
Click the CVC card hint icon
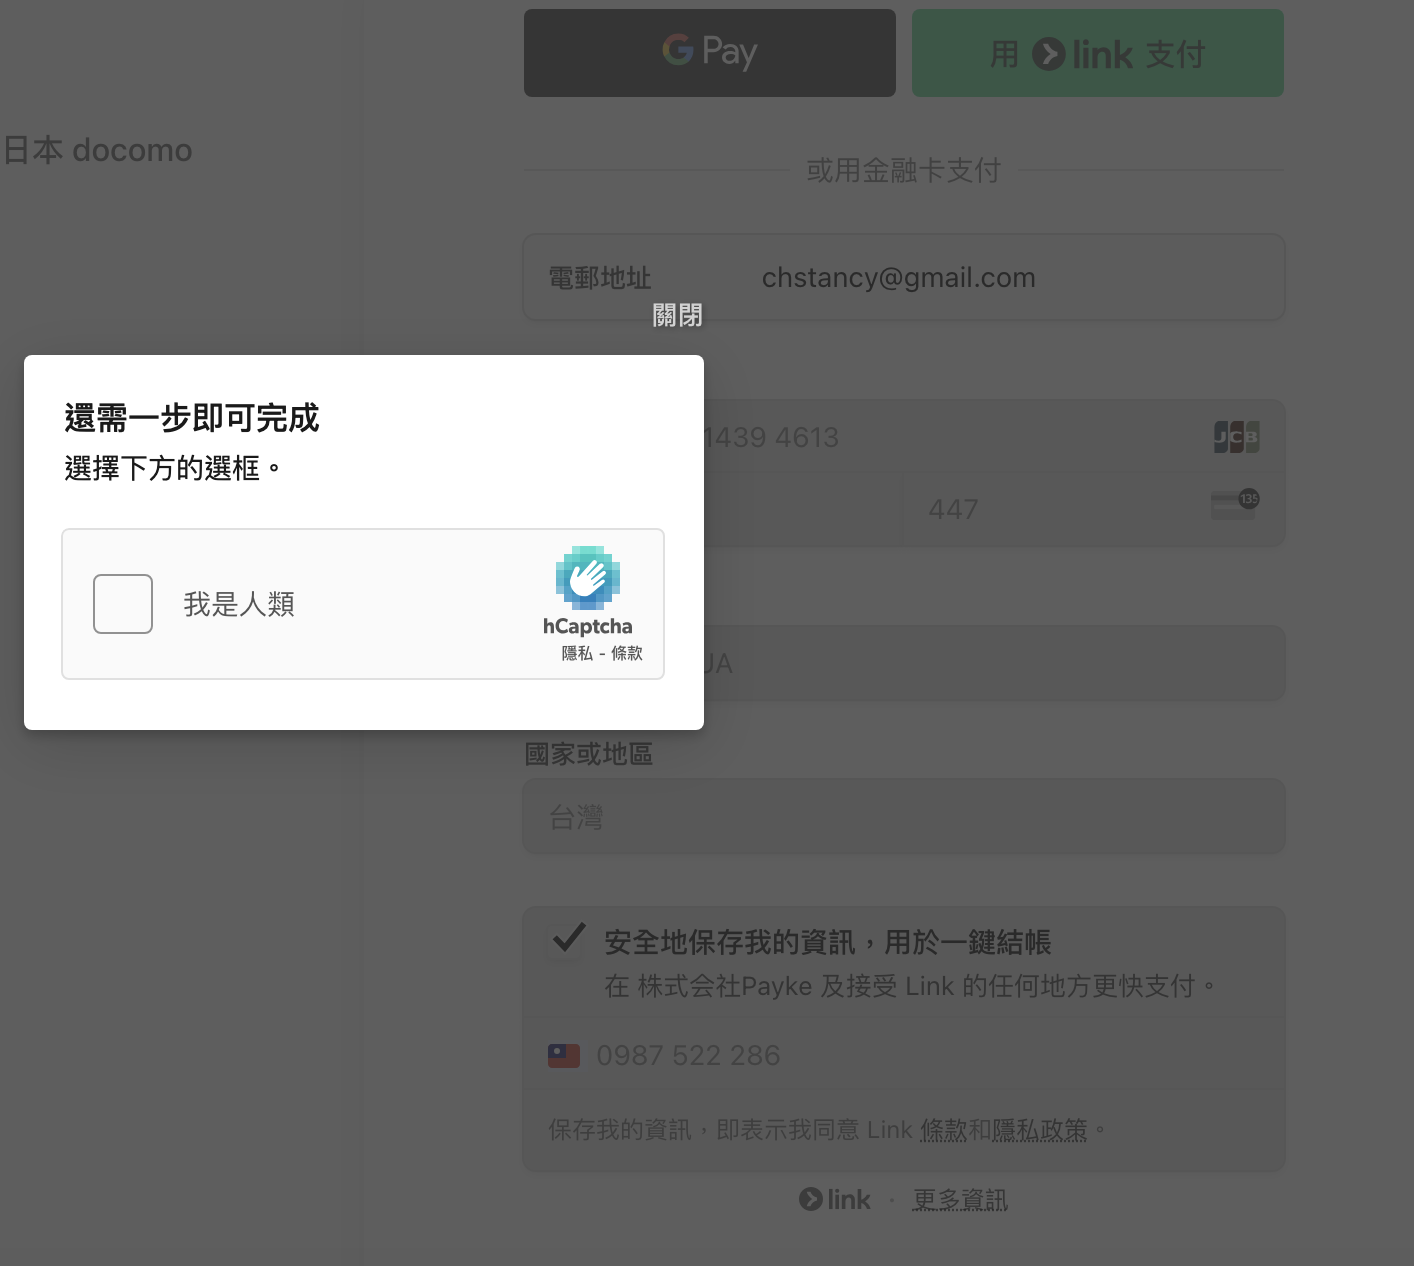[x=1236, y=503]
